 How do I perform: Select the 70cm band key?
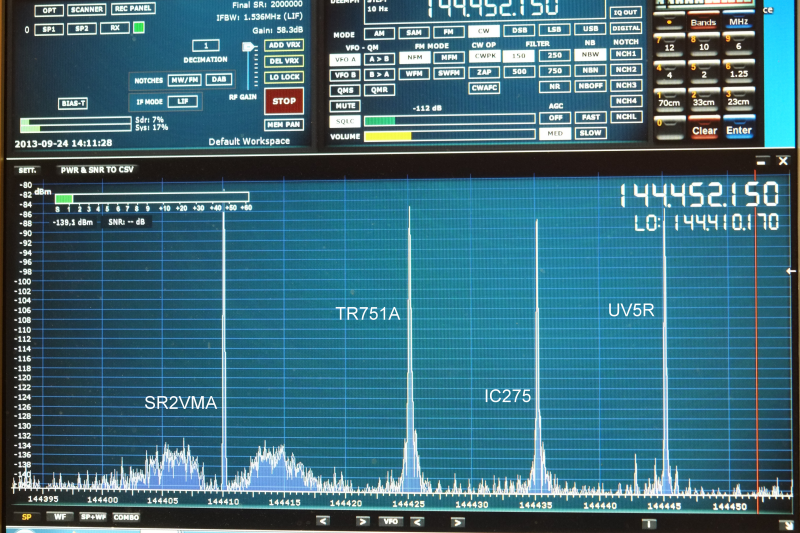coord(669,100)
